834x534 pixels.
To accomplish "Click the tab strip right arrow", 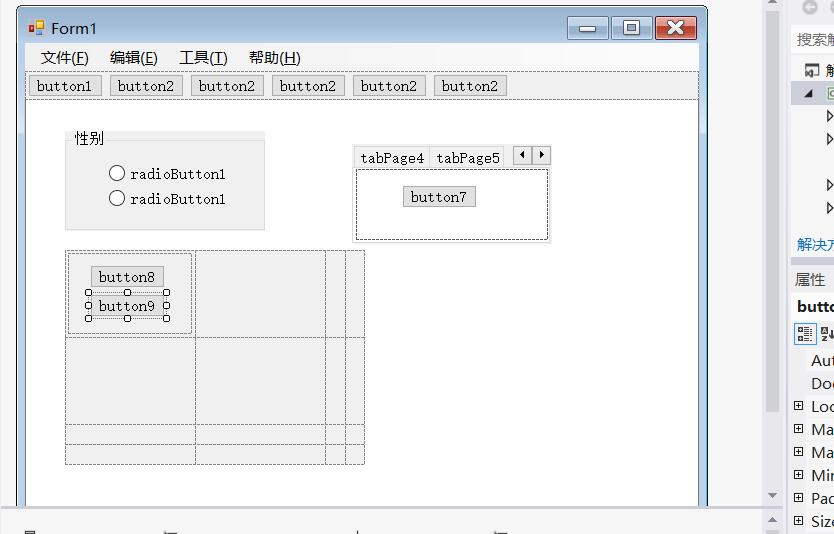I will pos(541,155).
